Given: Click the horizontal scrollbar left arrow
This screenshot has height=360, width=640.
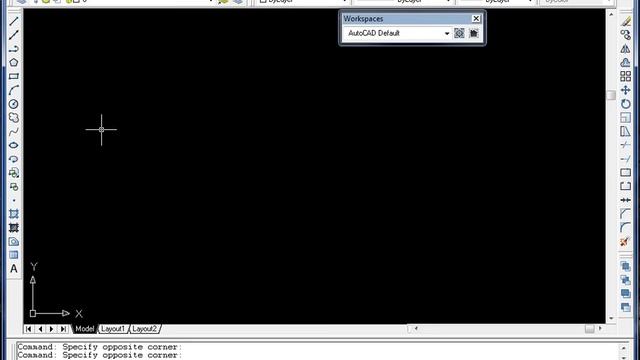Looking at the screenshot, I should coord(416,329).
